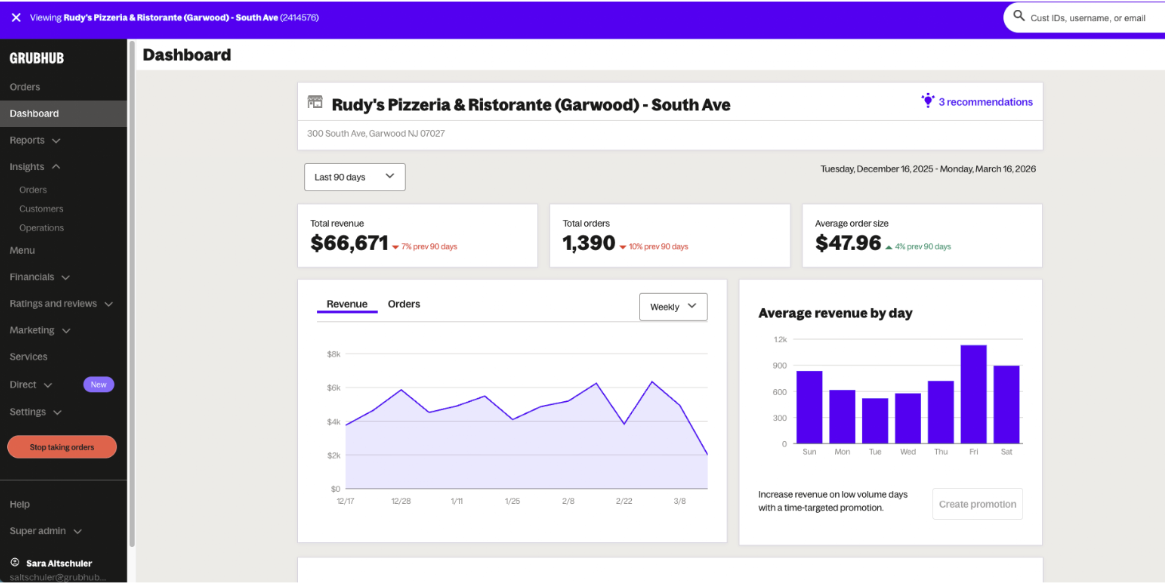The image size is (1165, 583).
Task: Open the Weekly interval dropdown
Action: coord(672,307)
